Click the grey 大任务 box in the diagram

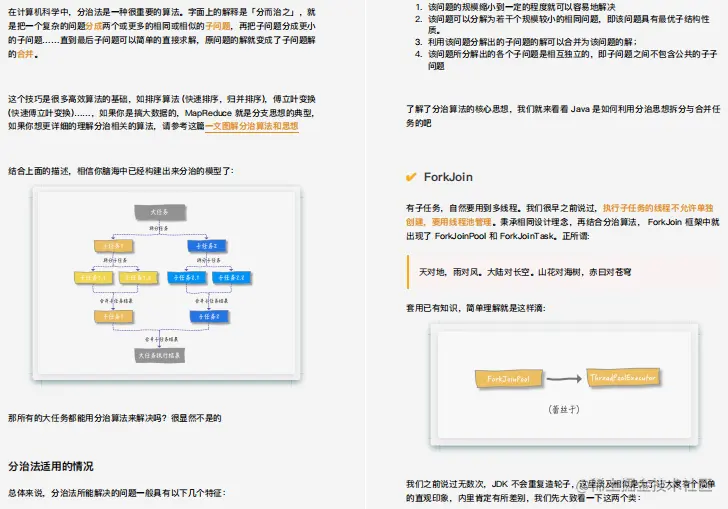160,212
